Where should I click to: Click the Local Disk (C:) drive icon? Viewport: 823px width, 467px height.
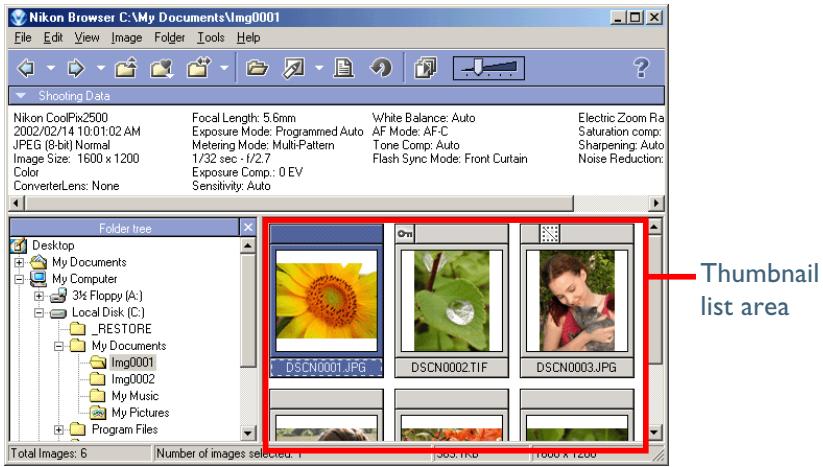pyautogui.click(x=58, y=313)
